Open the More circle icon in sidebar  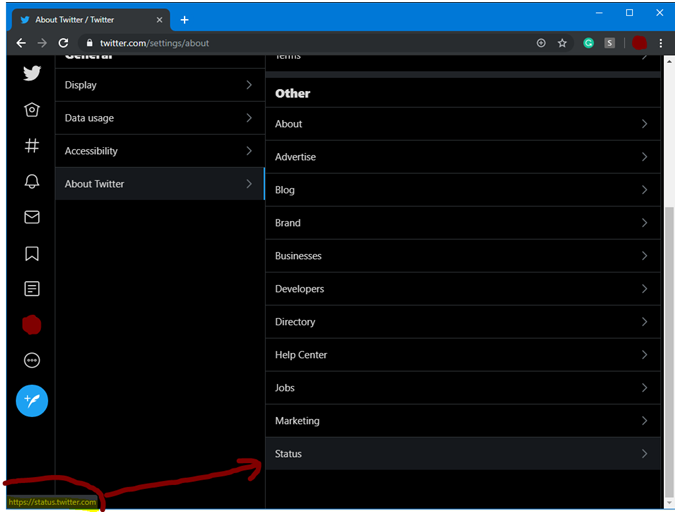32,360
